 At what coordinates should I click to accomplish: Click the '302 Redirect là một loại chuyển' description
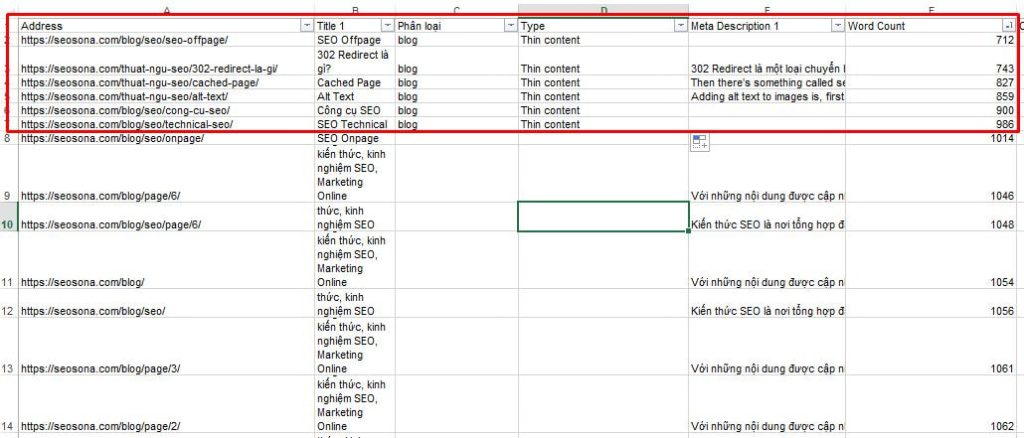767,69
